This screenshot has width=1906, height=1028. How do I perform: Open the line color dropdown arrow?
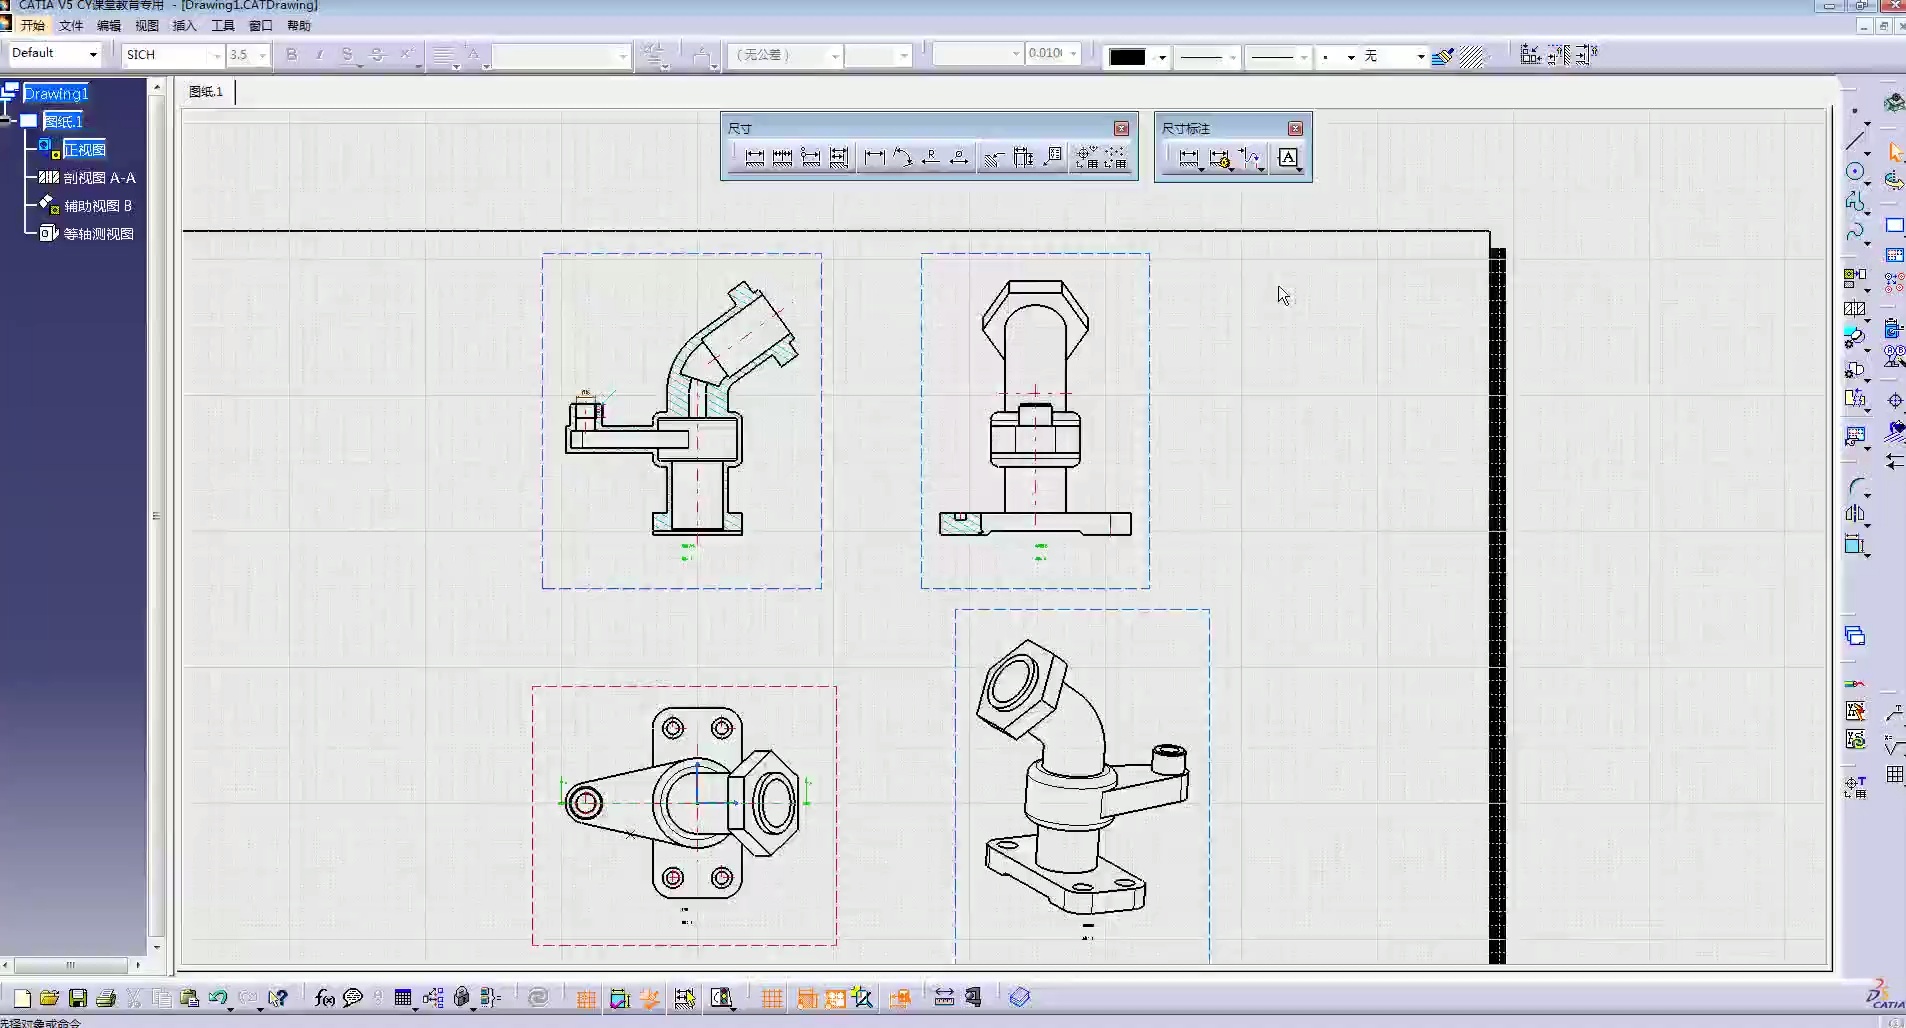(1162, 57)
